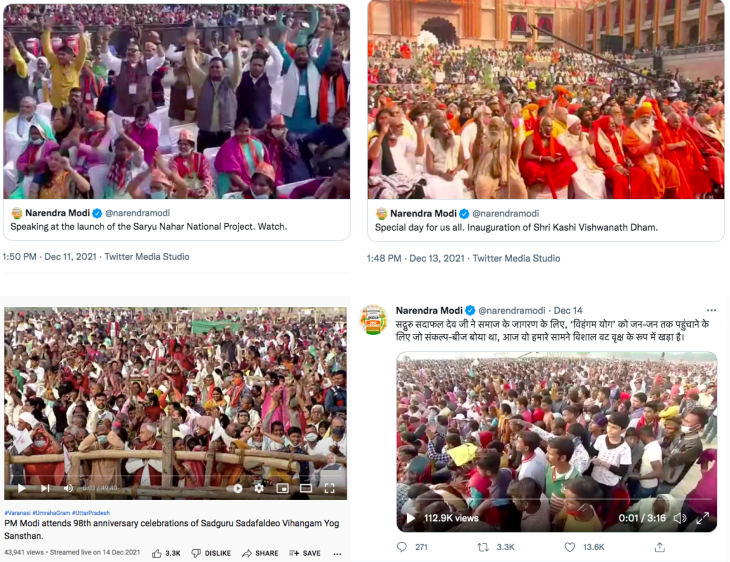Enter fullscreen on YouTube video
This screenshot has height=562, width=730.
click(x=330, y=488)
